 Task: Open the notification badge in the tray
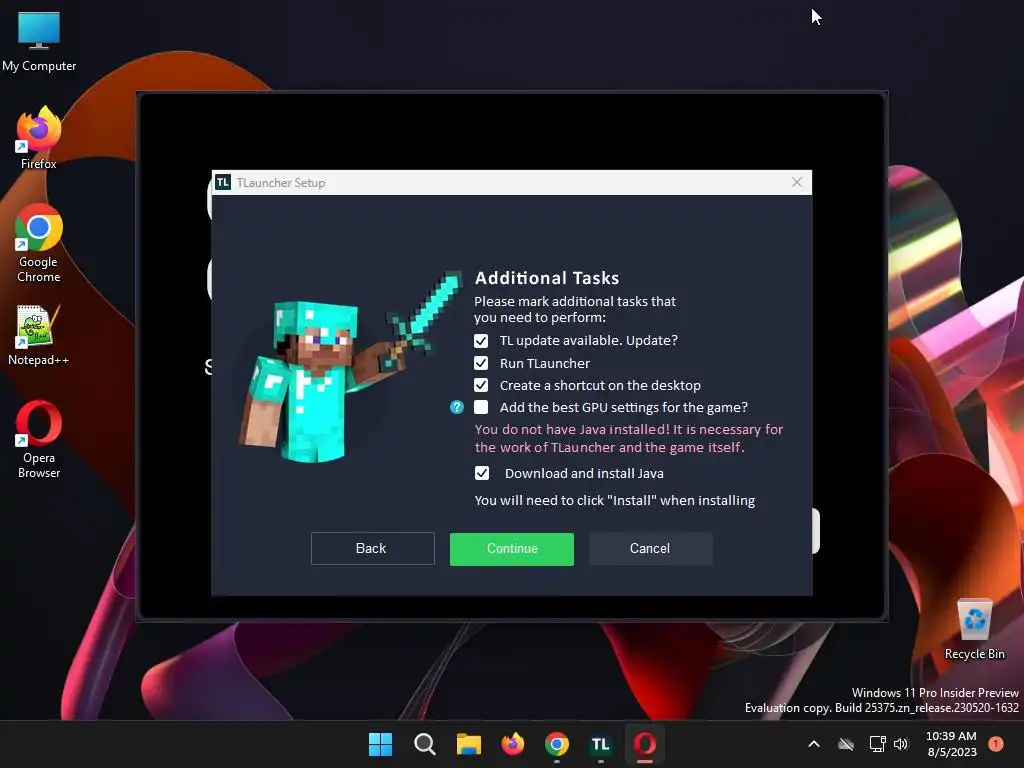(996, 744)
